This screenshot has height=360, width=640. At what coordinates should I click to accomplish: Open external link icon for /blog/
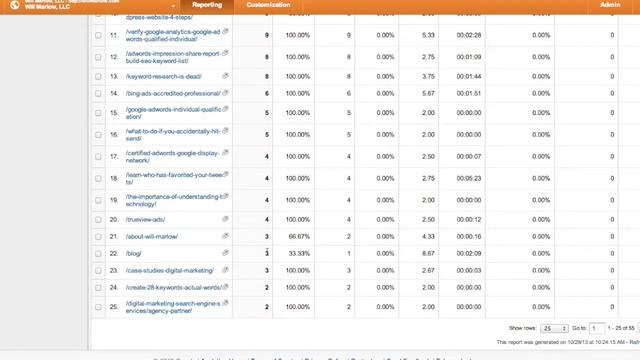point(225,253)
